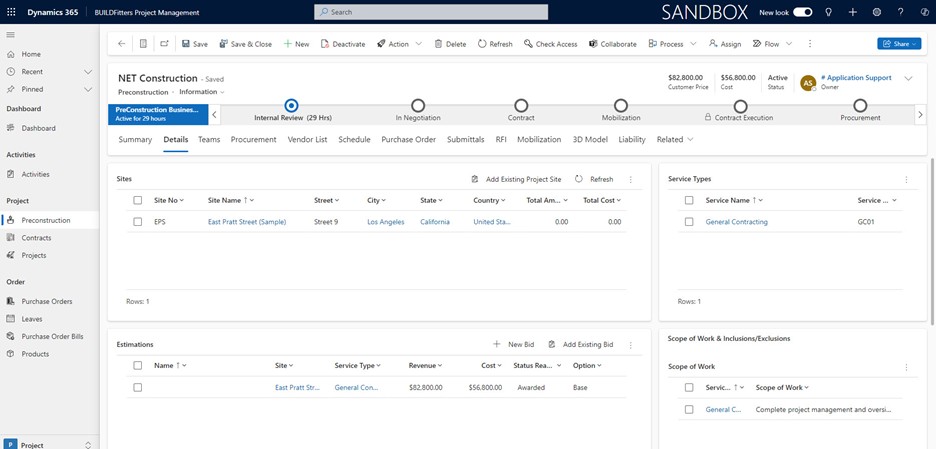Click the Save icon in command bar
This screenshot has height=449, width=936.
(x=186, y=44)
